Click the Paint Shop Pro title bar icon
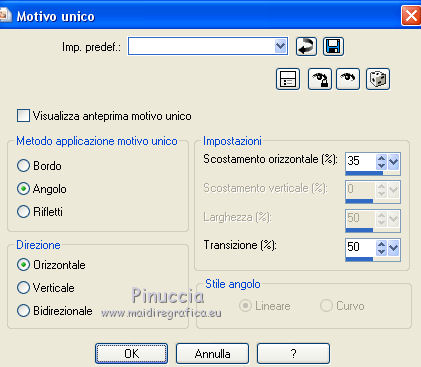 (4, 15)
